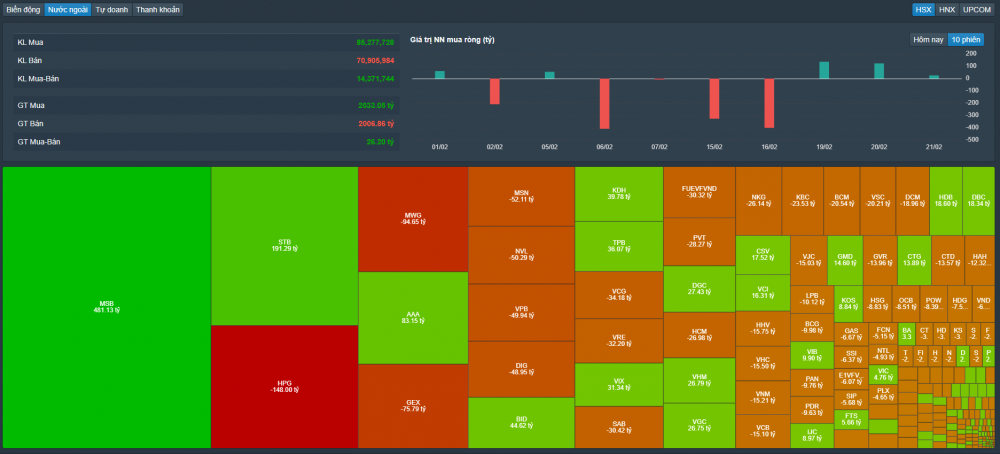This screenshot has height=454, width=1000.
Task: Click the GT Mua-Bán value 26.20 tỷ
Action: [380, 142]
